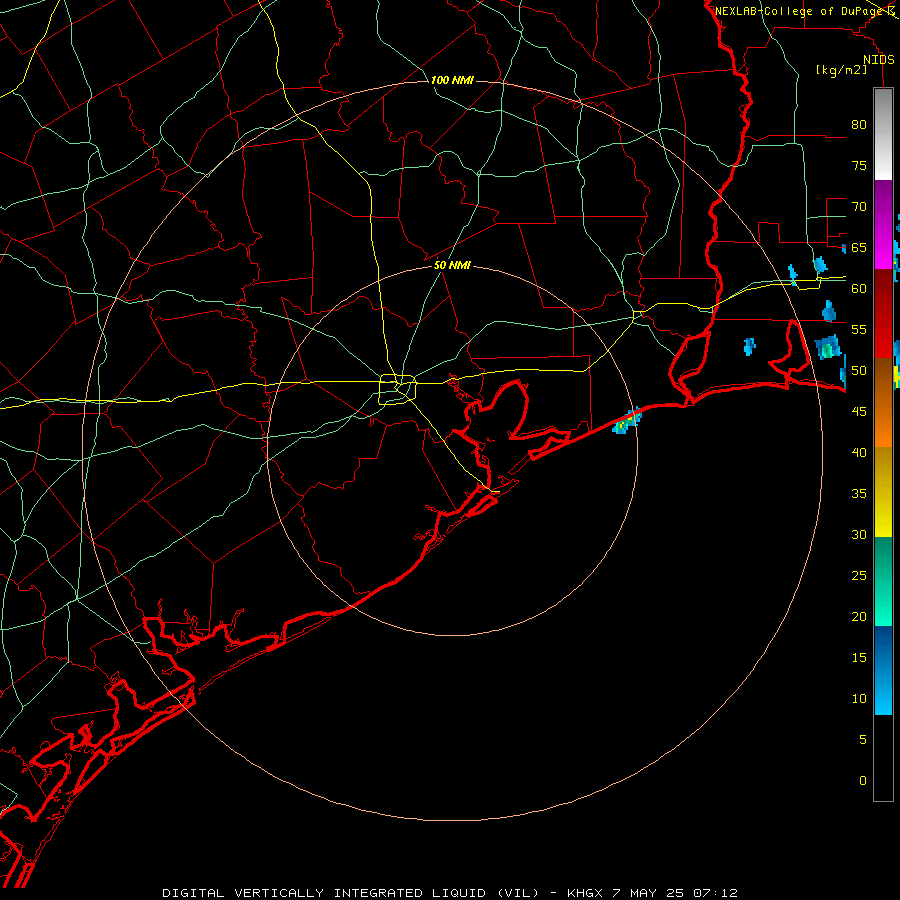Click the "07:12" time in the caption

click(715, 893)
